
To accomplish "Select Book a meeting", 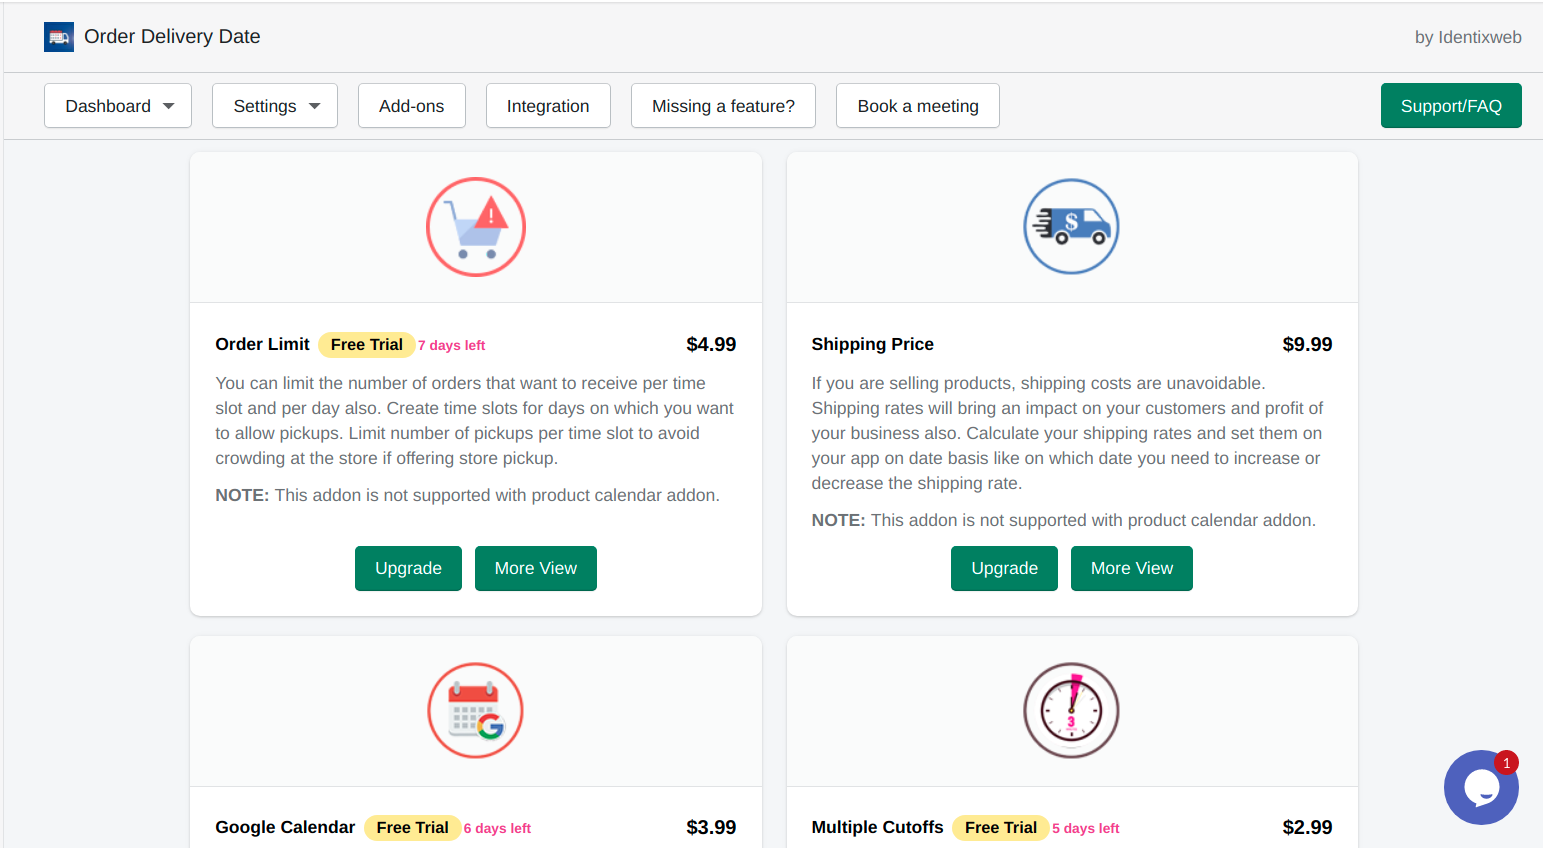I will pos(918,106).
